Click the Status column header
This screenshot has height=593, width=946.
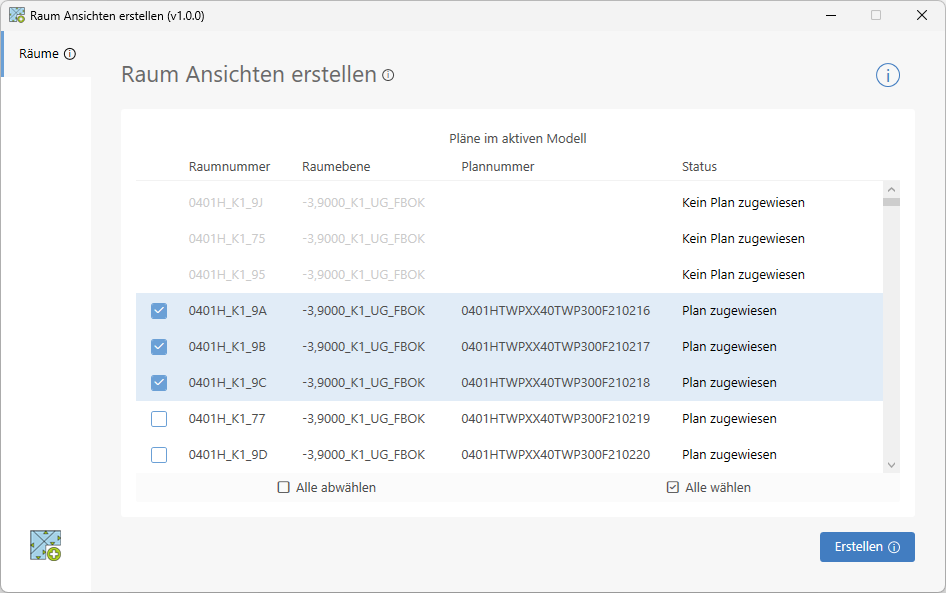coord(699,167)
